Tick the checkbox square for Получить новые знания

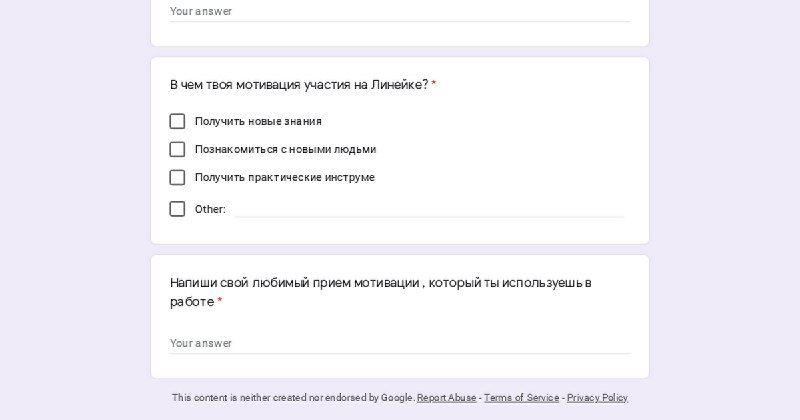point(177,121)
